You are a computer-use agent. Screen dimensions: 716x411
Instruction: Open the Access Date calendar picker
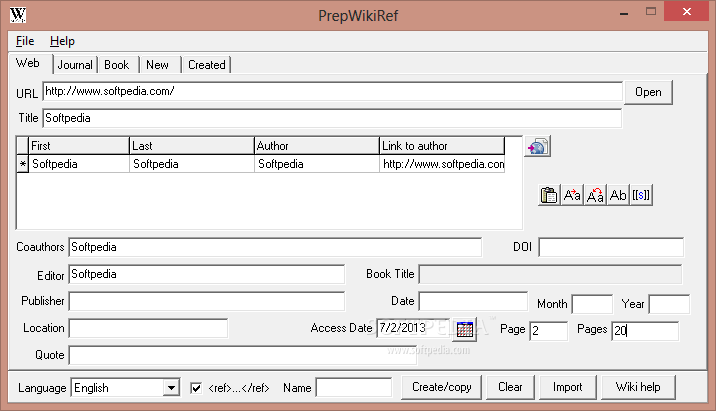(x=464, y=329)
